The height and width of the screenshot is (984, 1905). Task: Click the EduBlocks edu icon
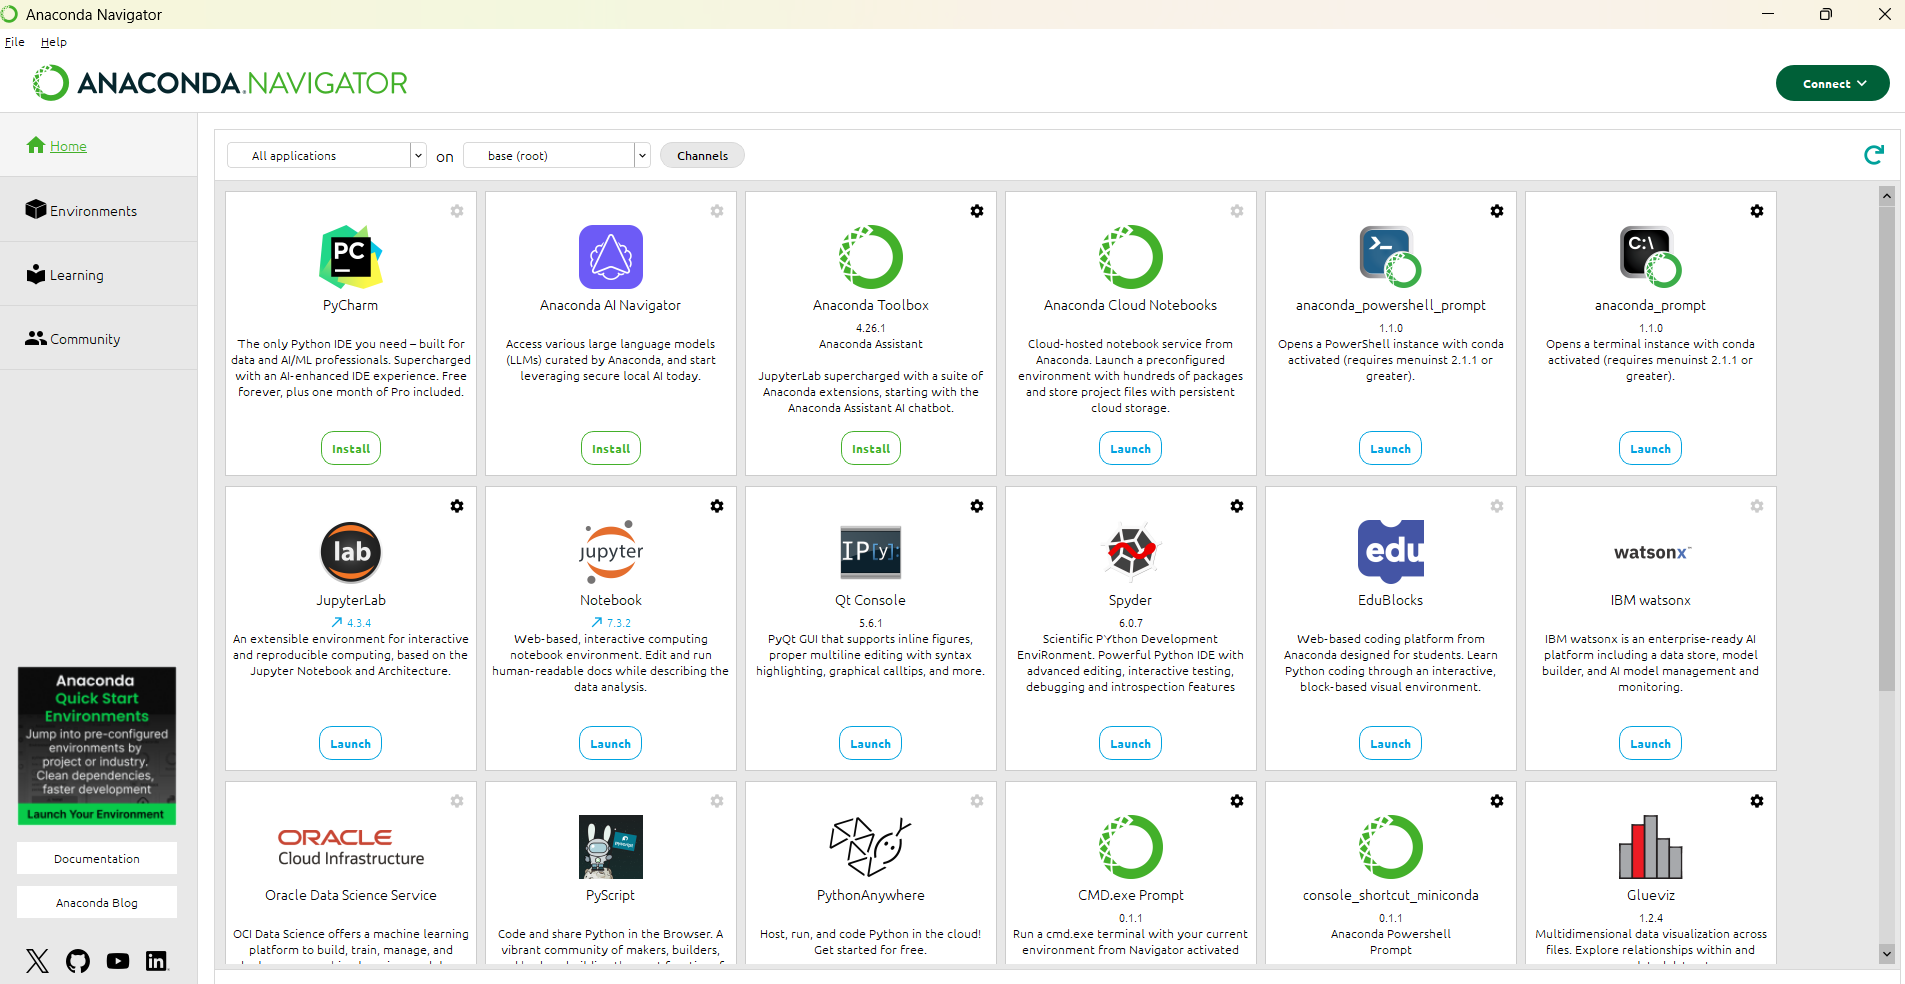coord(1391,552)
